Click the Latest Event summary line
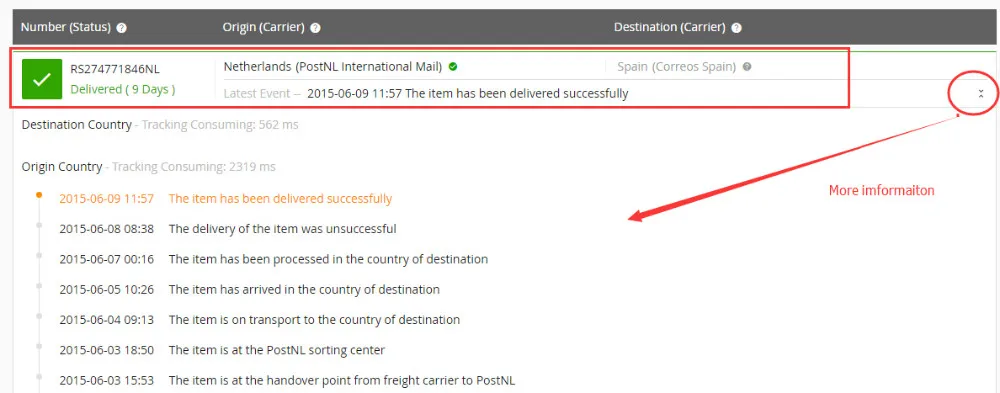The width and height of the screenshot is (1000, 393). tap(426, 94)
